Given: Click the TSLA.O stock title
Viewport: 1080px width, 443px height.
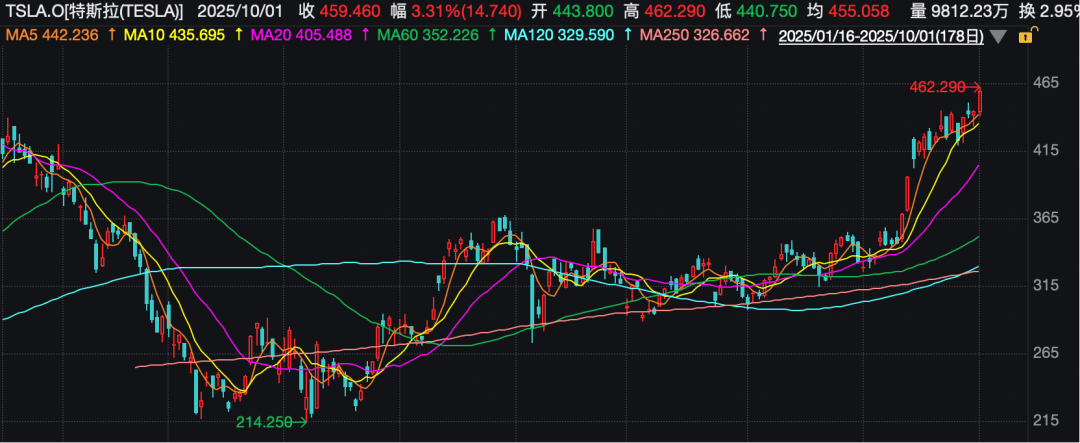Looking at the screenshot, I should 93,12.
